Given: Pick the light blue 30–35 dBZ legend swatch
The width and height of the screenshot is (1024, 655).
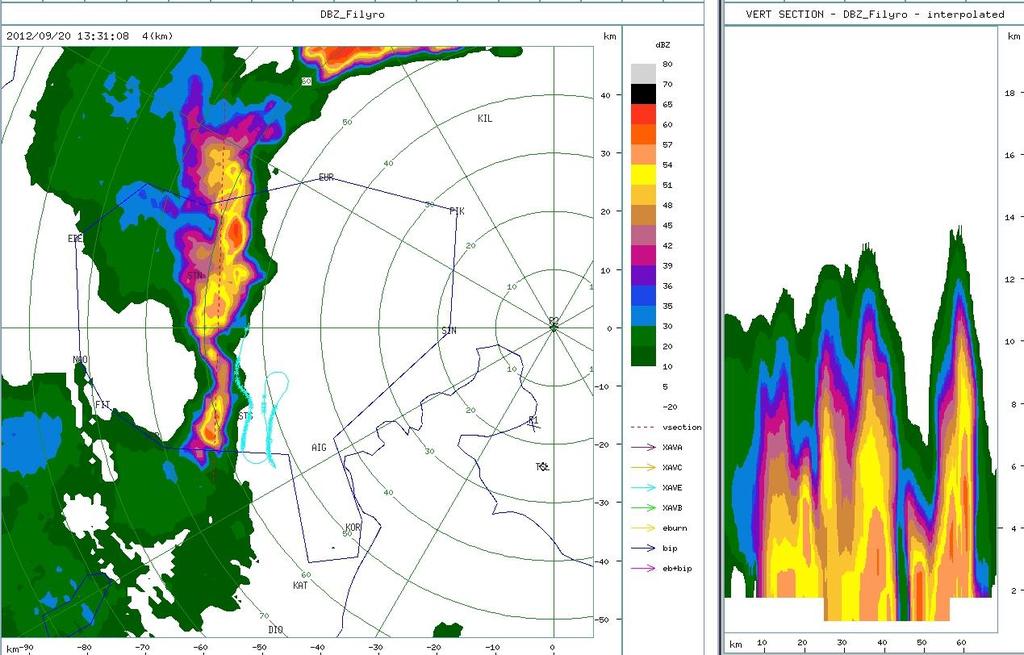Looking at the screenshot, I should tap(643, 316).
